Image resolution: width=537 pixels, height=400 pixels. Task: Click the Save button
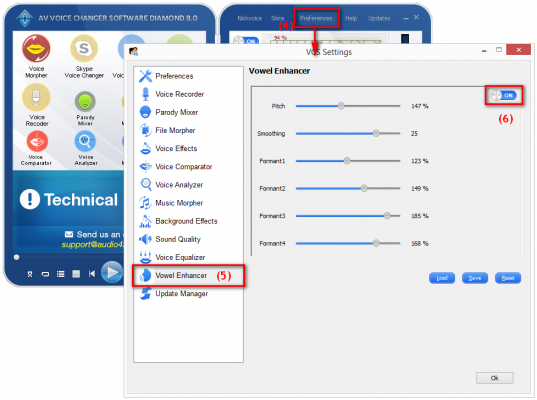475,278
